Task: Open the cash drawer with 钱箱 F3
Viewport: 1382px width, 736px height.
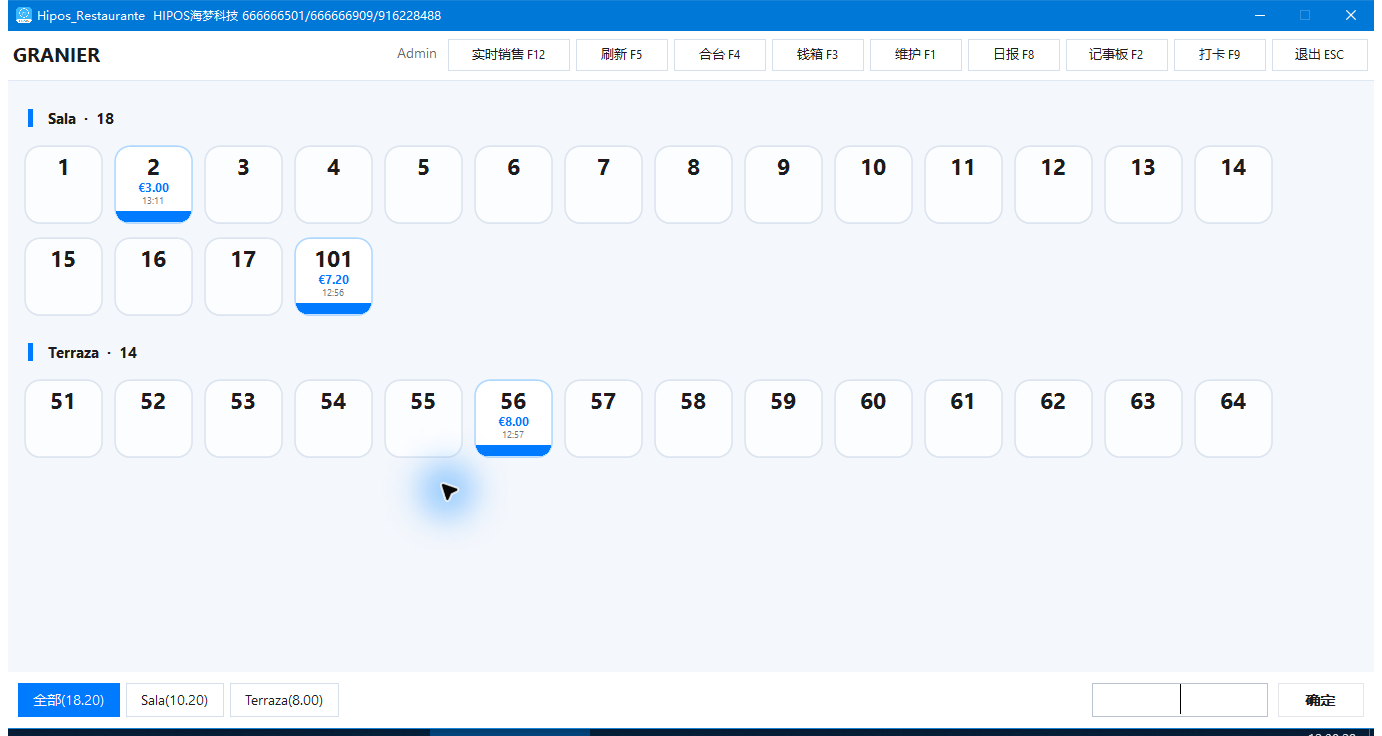Action: [x=818, y=55]
